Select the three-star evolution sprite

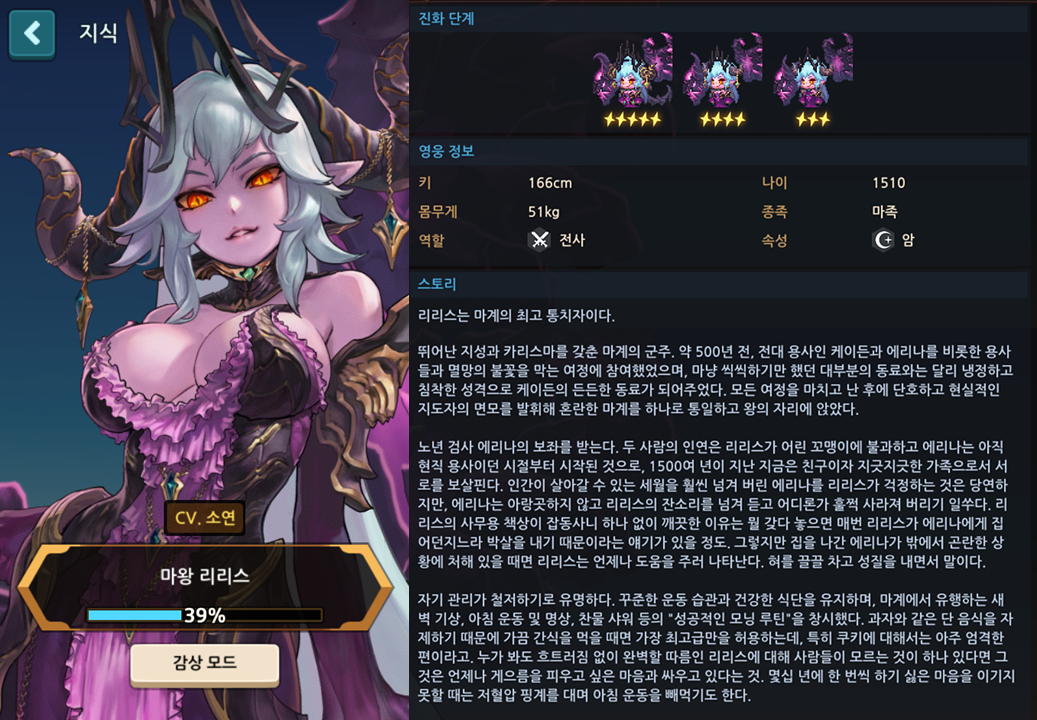click(813, 71)
